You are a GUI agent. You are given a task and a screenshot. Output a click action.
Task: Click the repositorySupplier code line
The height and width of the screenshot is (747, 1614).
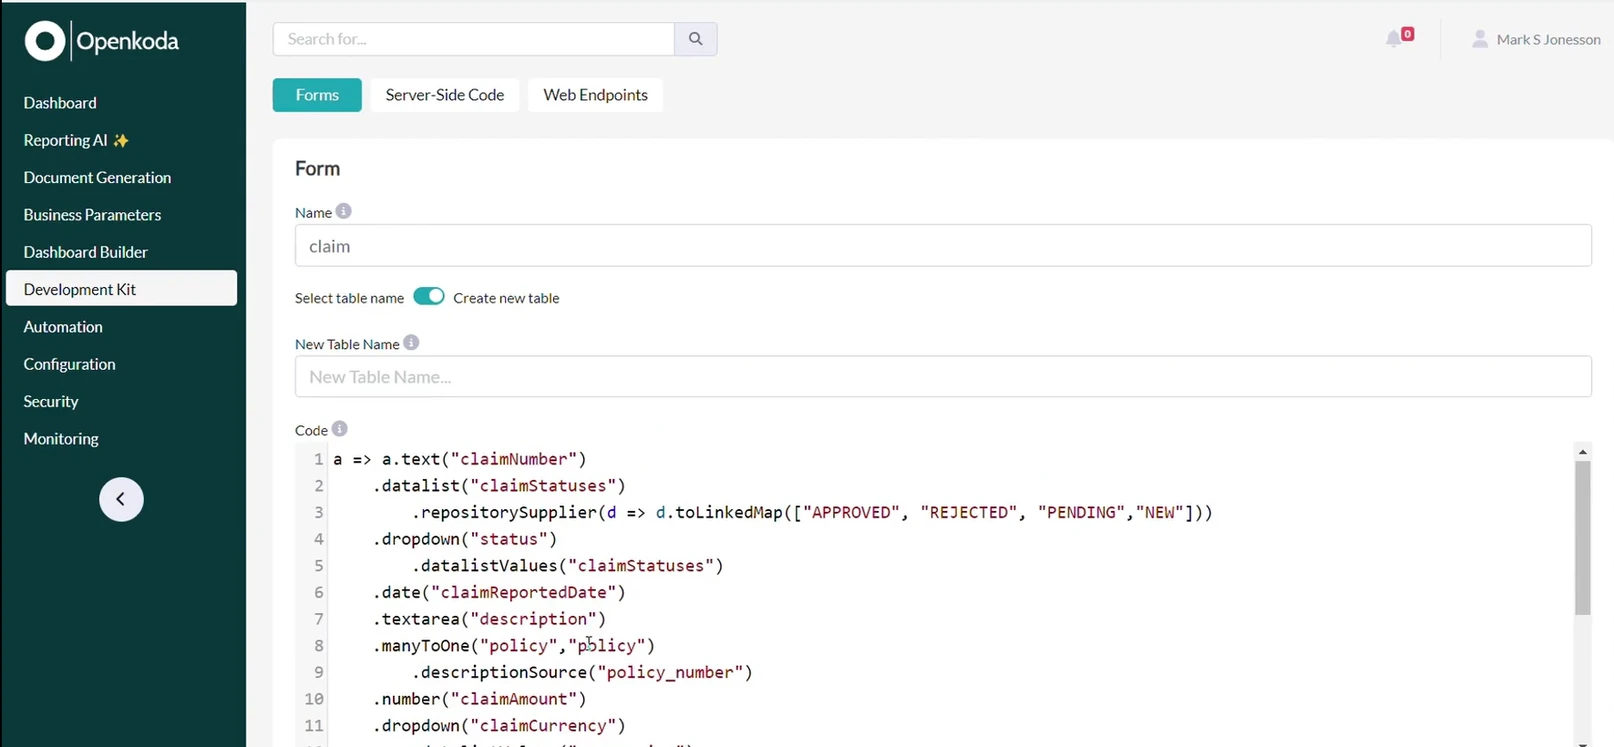click(812, 512)
